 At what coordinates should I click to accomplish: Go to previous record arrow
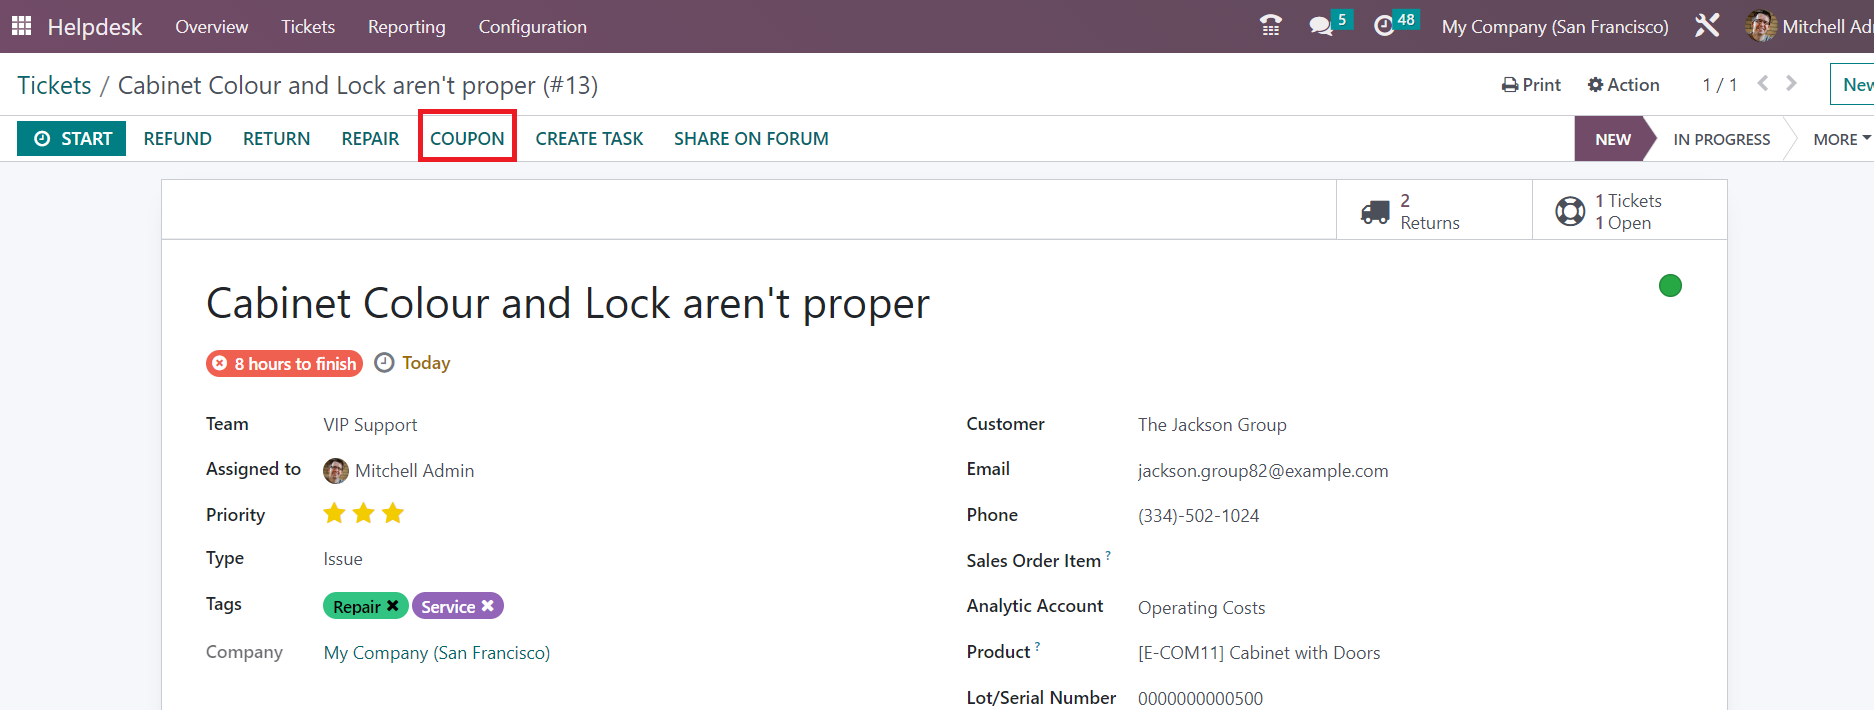coord(1763,84)
